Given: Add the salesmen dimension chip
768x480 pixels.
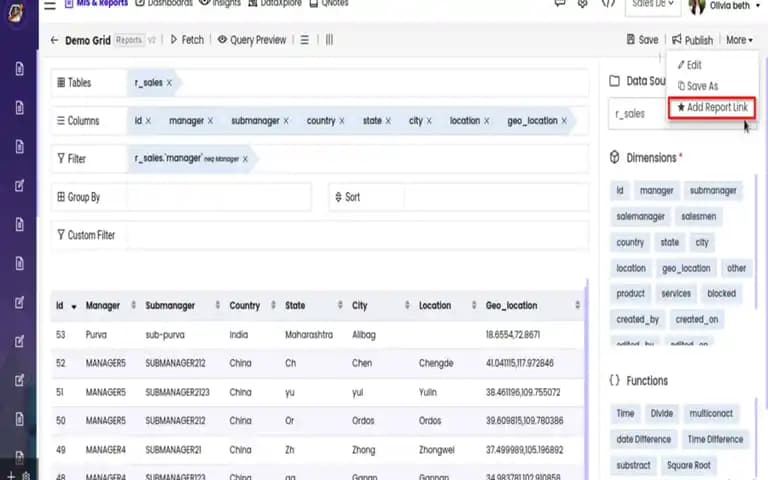Looking at the screenshot, I should (x=698, y=216).
